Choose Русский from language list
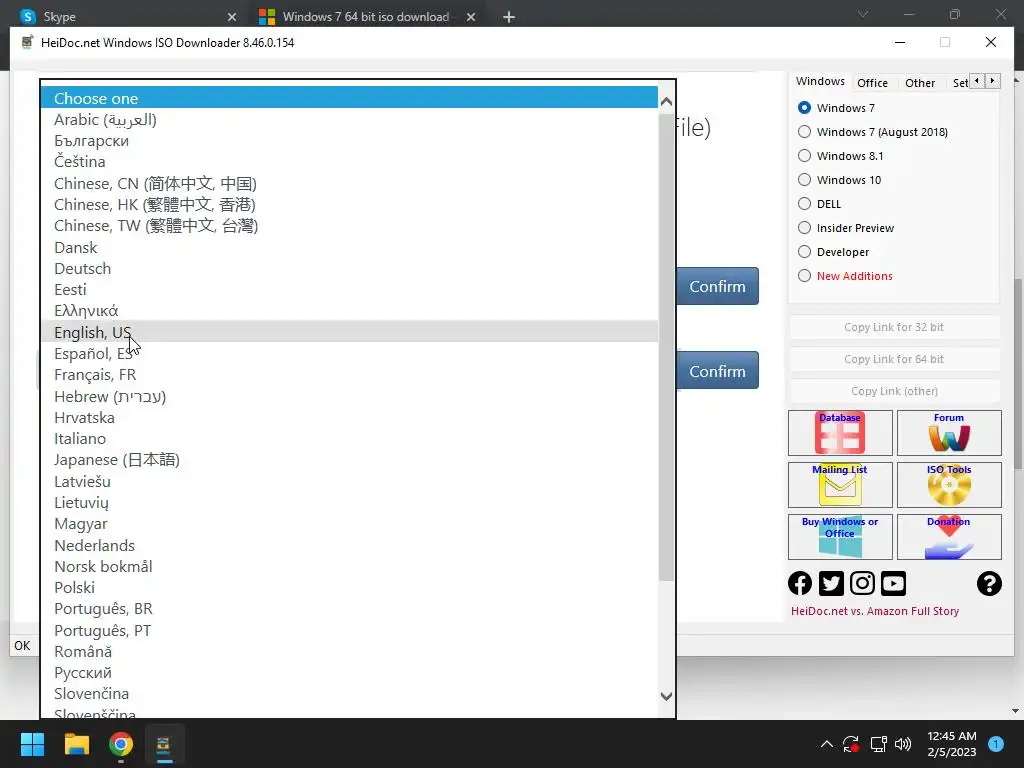 pos(349,673)
